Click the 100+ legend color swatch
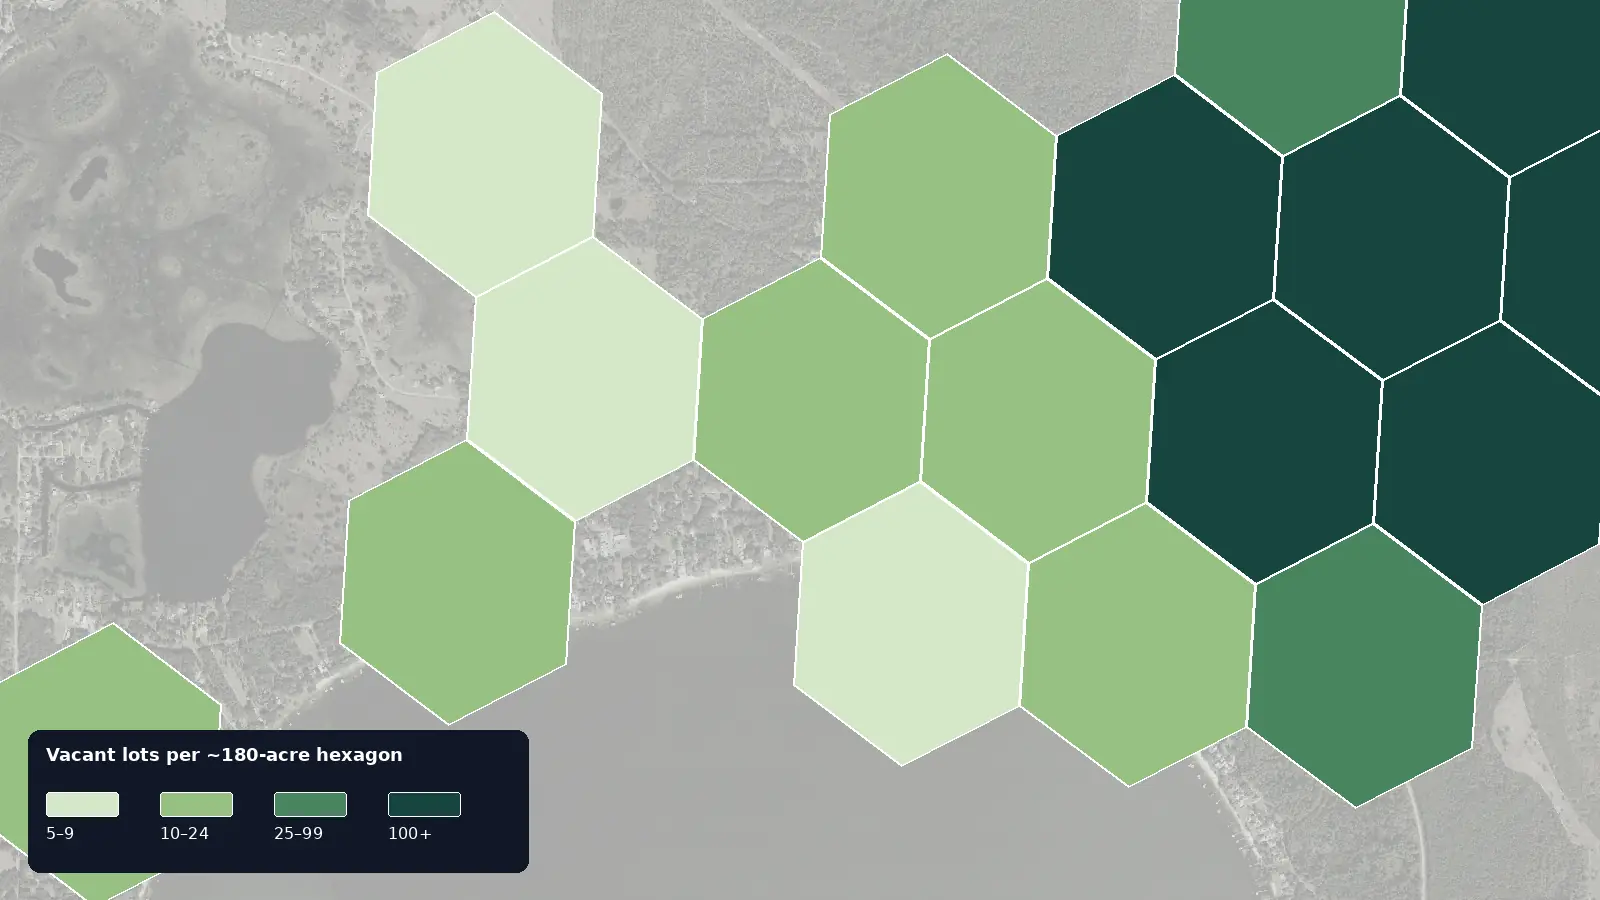Viewport: 1600px width, 900px height. tap(424, 804)
